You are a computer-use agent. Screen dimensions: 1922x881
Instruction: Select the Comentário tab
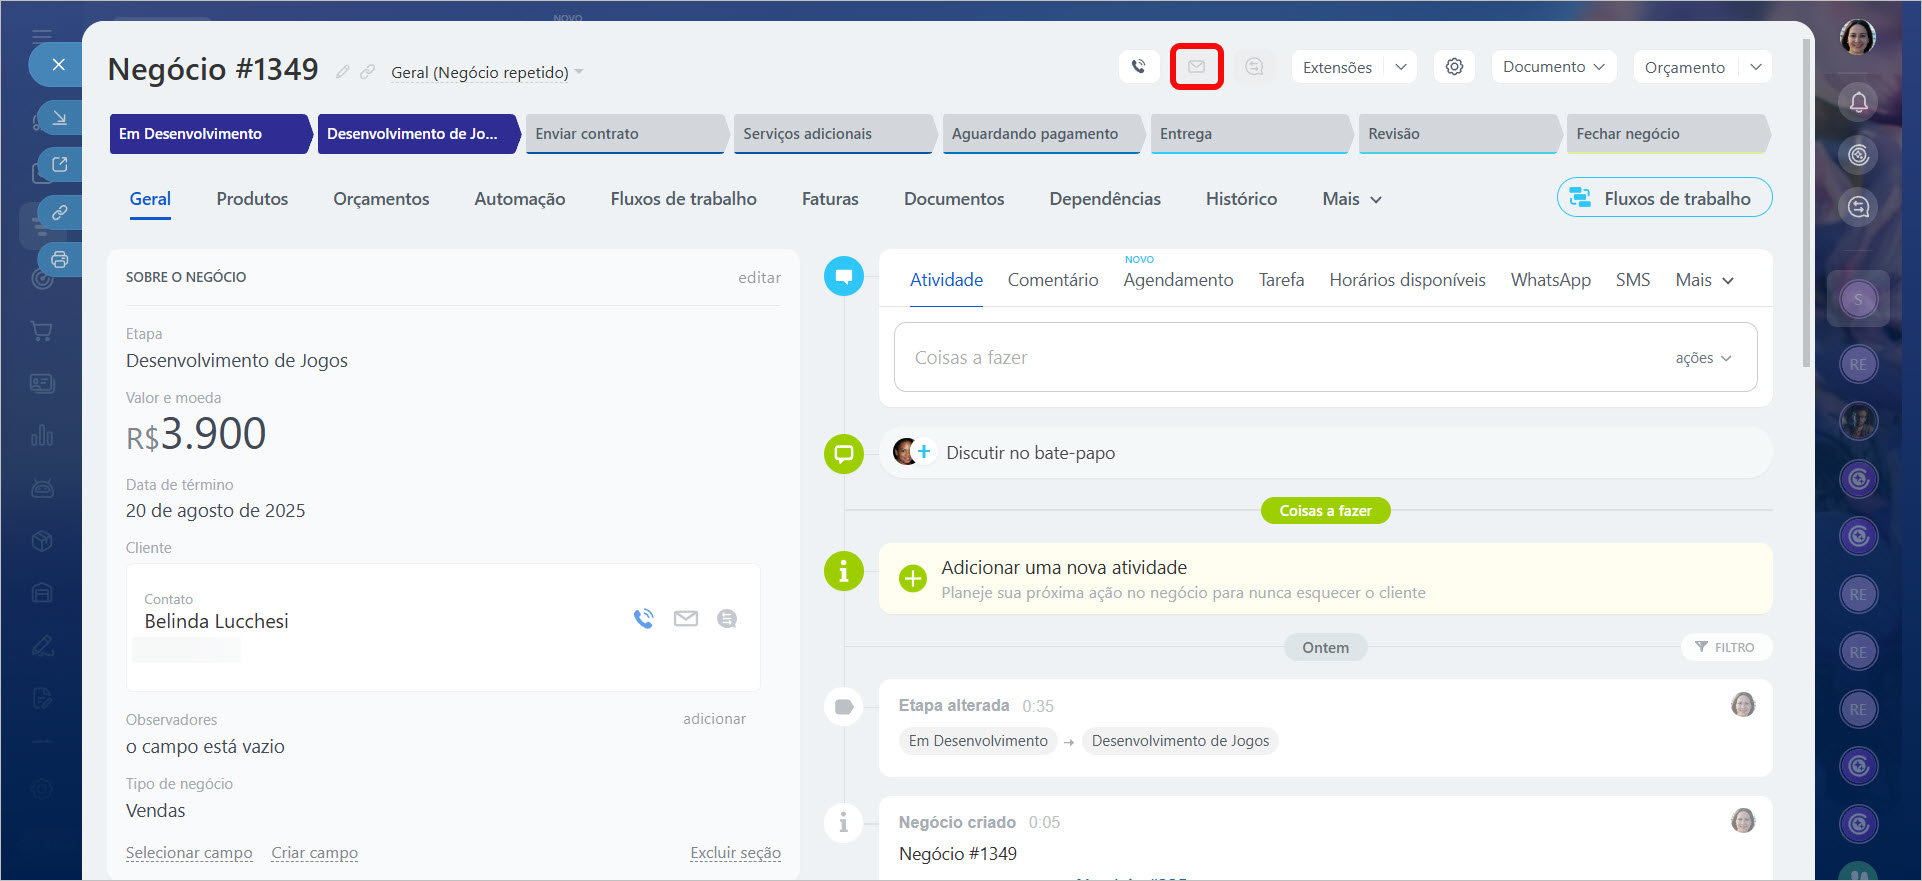coord(1052,280)
